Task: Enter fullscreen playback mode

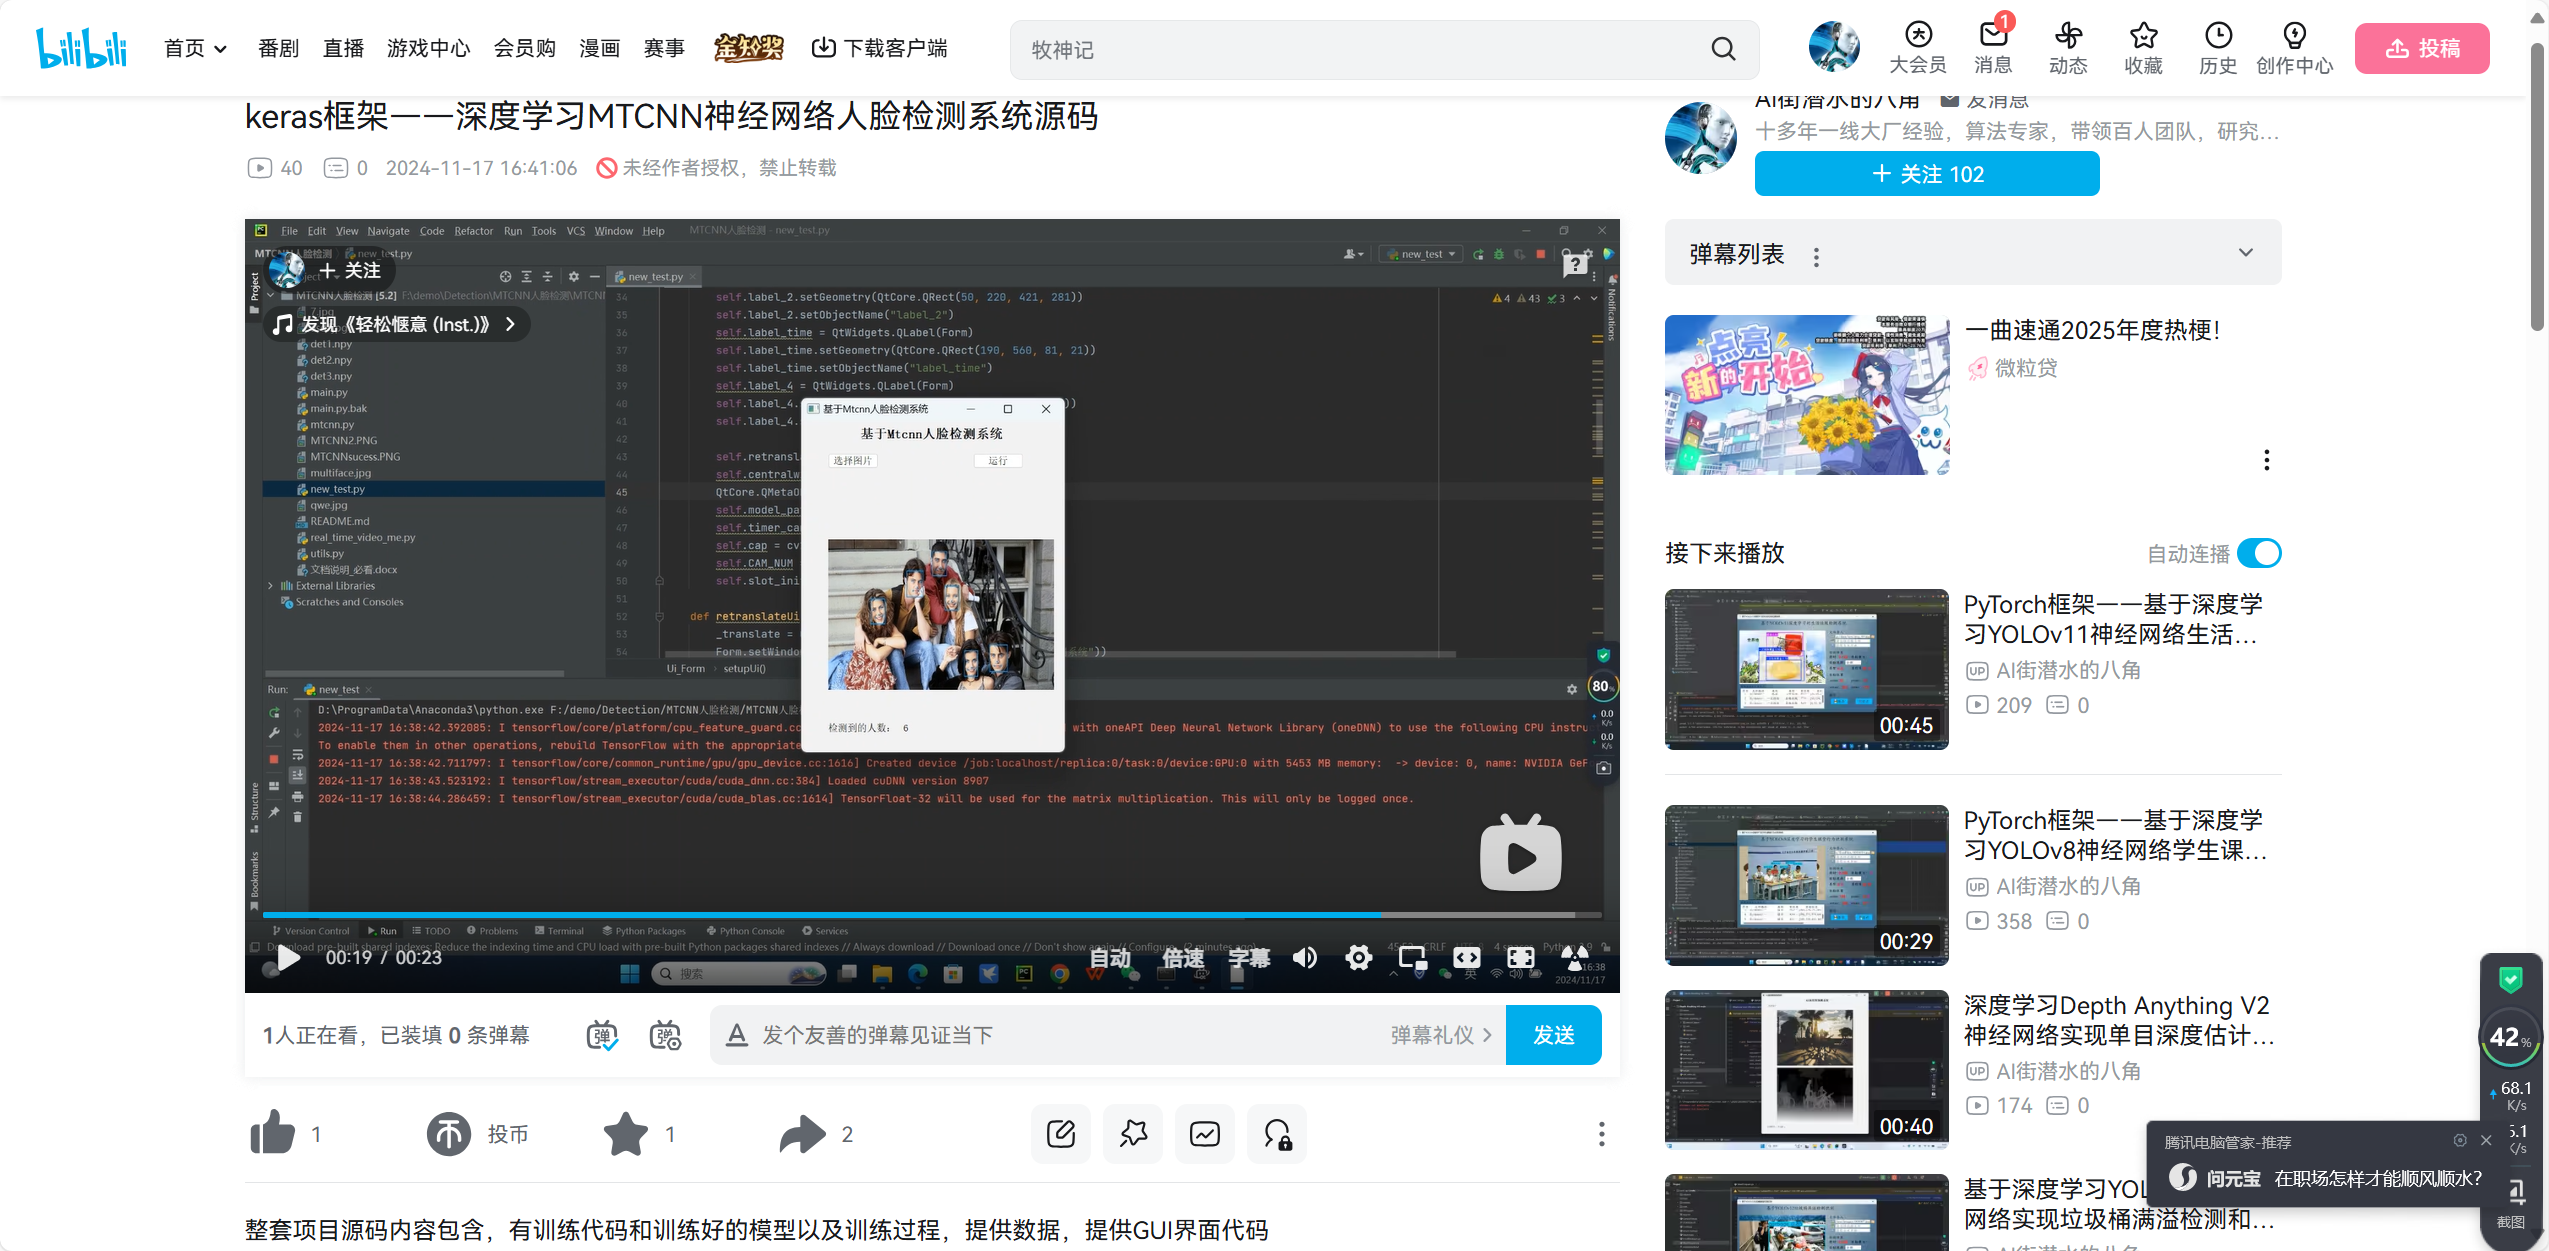Action: (x=1521, y=957)
